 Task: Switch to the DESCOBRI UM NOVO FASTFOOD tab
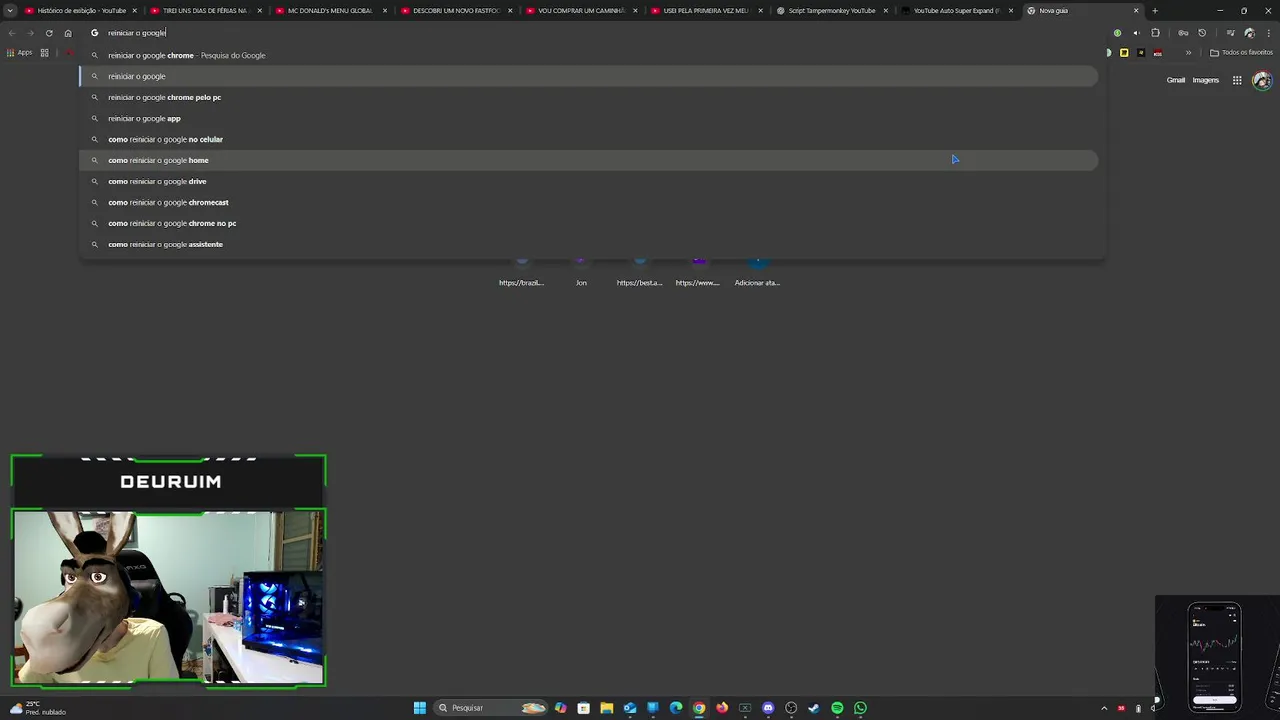[x=456, y=11]
